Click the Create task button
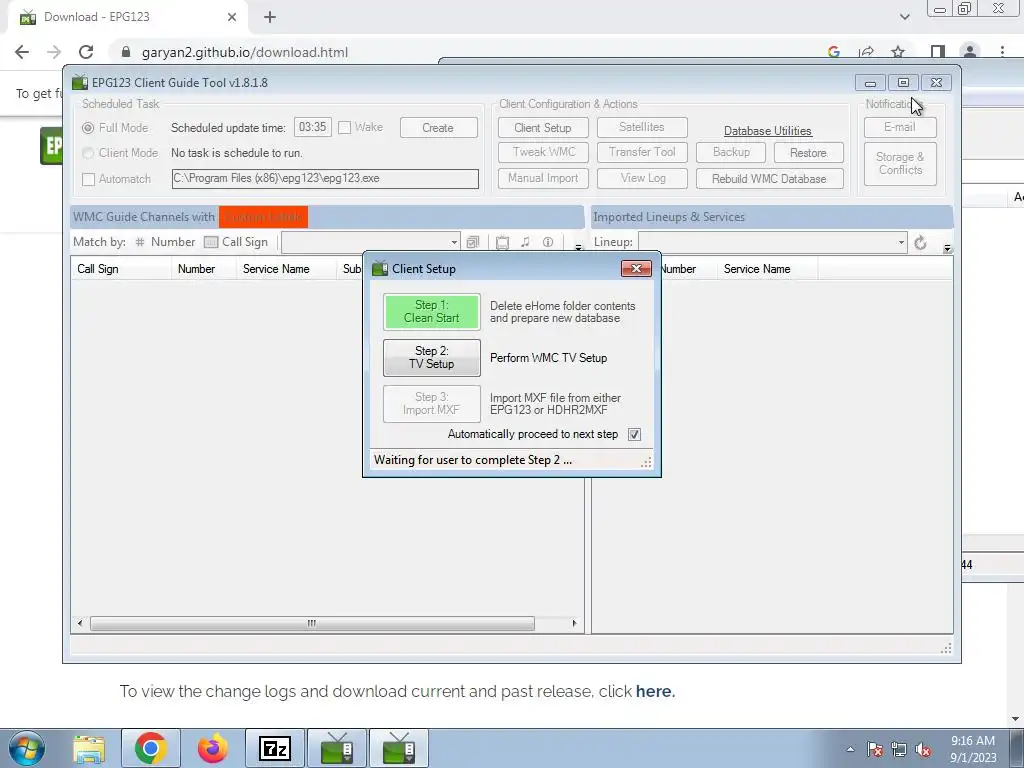The image size is (1024, 768). click(438, 128)
